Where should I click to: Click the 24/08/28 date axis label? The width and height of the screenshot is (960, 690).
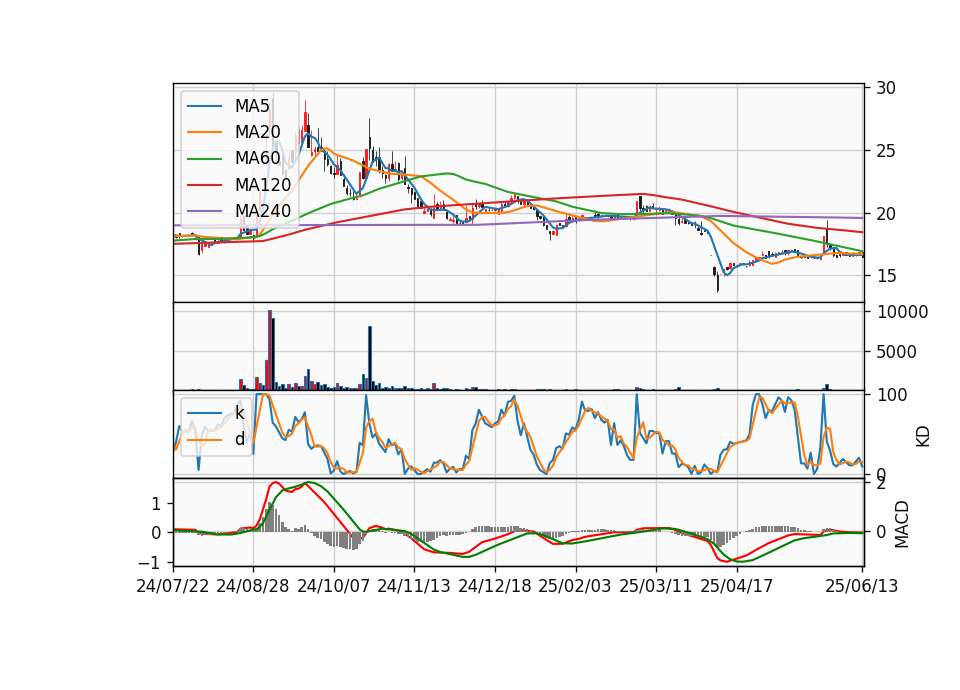point(253,586)
